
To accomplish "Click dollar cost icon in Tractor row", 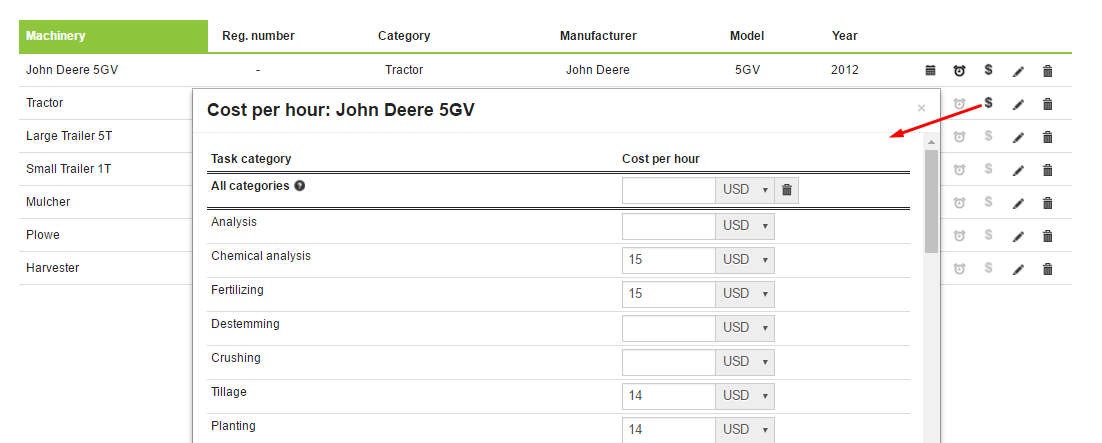I will [x=988, y=103].
